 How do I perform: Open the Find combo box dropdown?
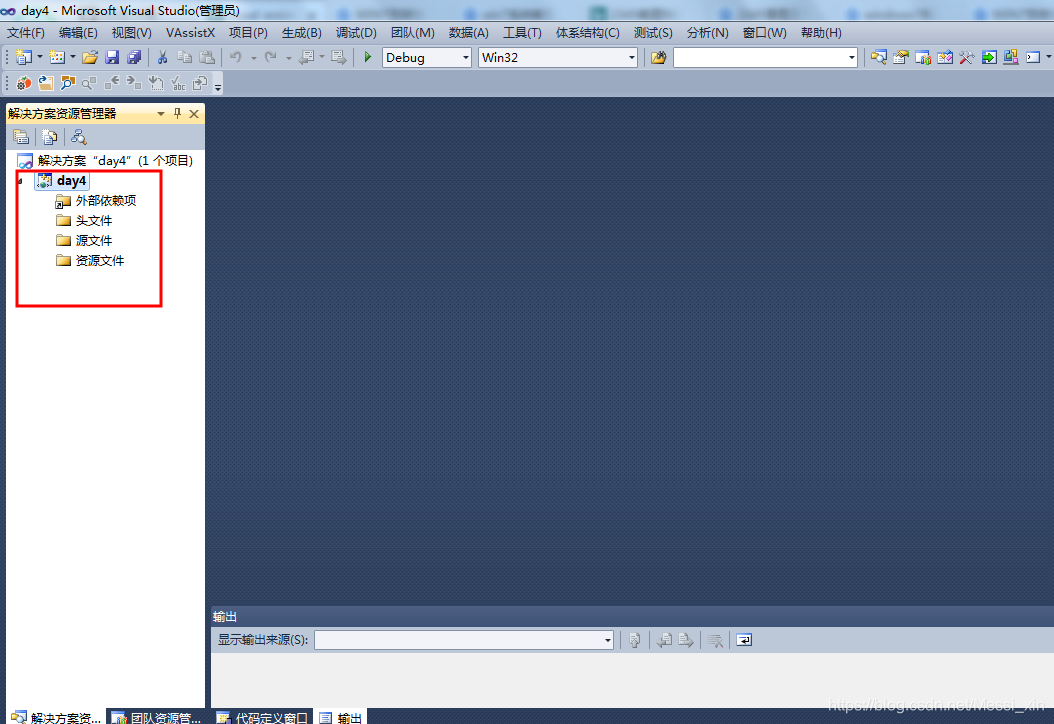(852, 58)
